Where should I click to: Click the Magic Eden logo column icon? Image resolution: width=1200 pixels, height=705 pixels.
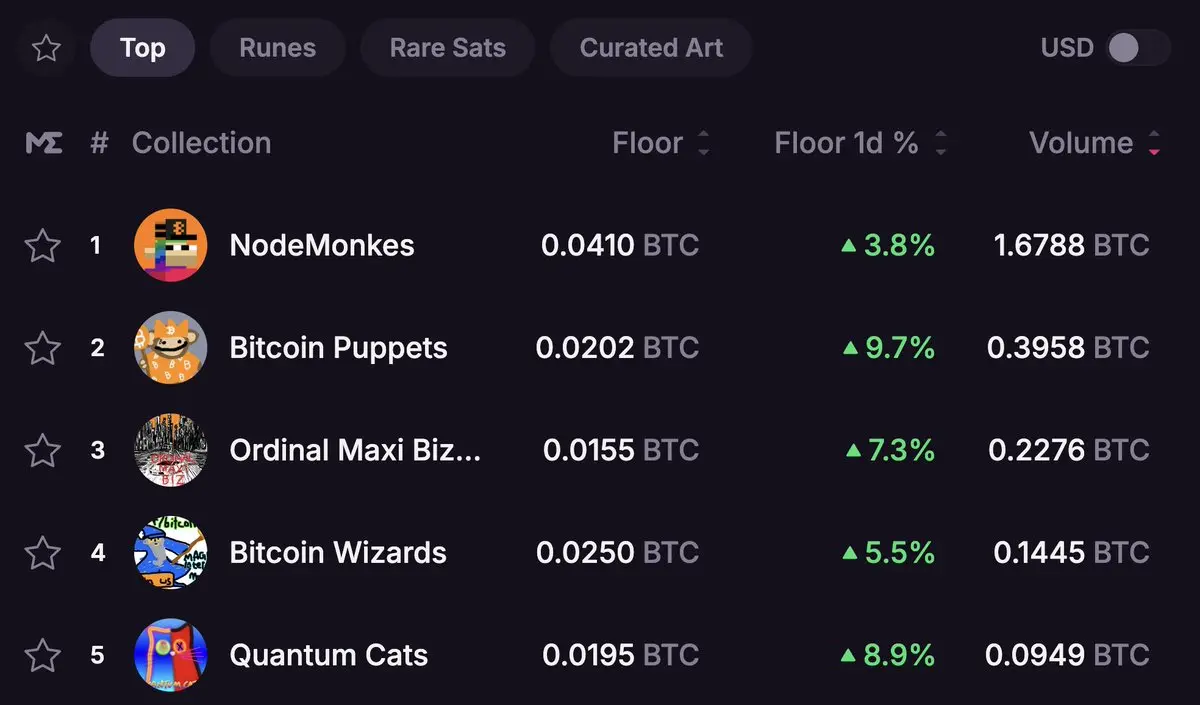click(44, 143)
